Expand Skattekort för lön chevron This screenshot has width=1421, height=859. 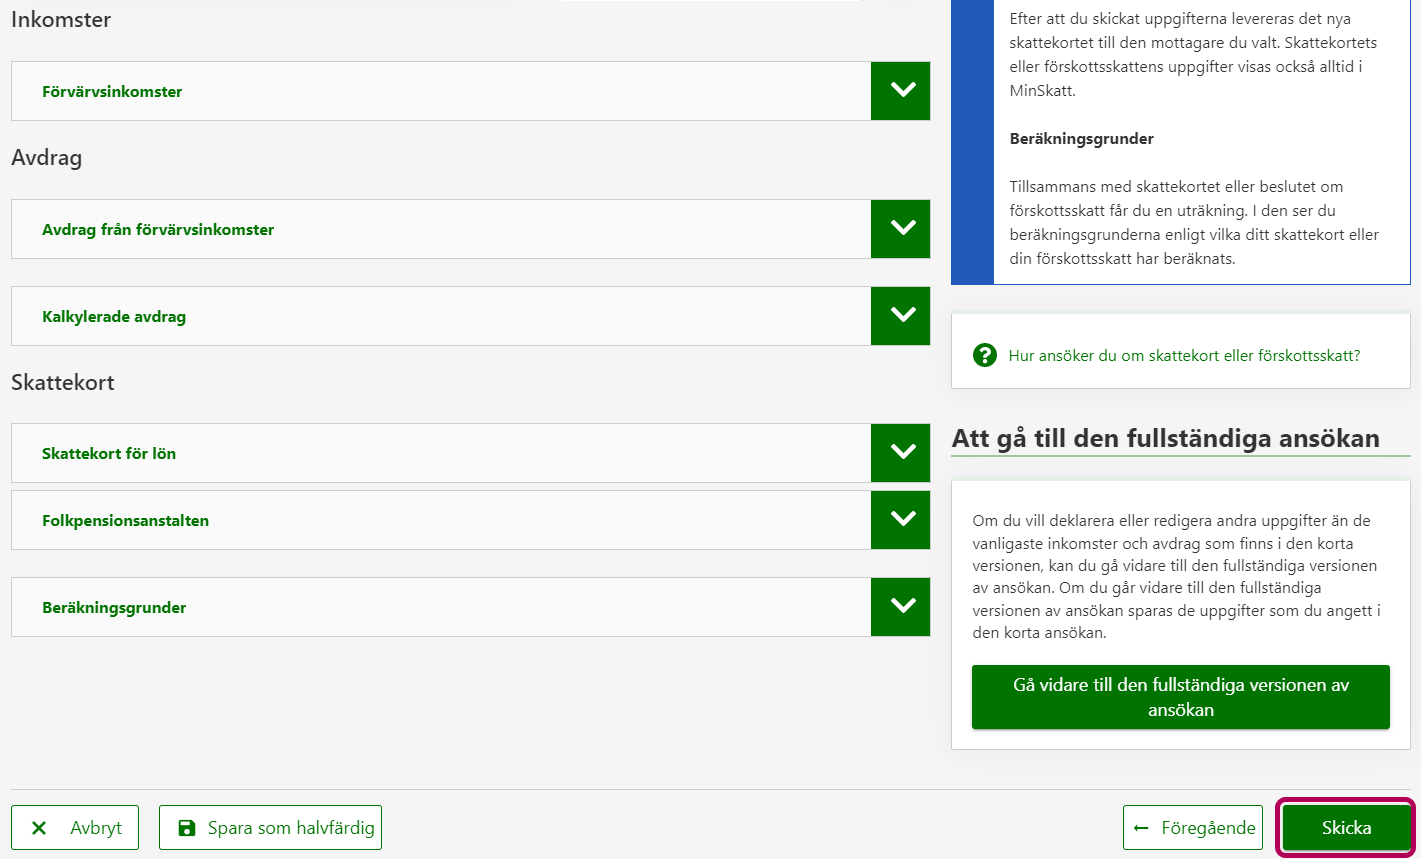901,453
